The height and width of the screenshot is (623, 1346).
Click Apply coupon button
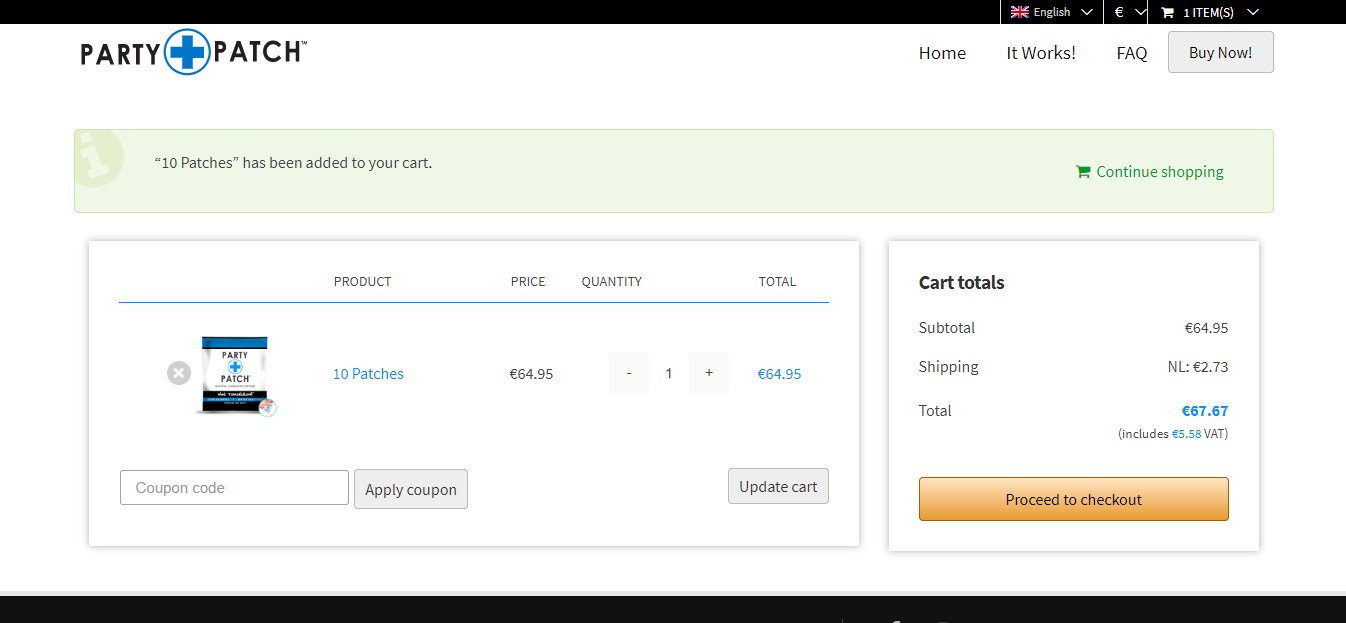(x=411, y=489)
